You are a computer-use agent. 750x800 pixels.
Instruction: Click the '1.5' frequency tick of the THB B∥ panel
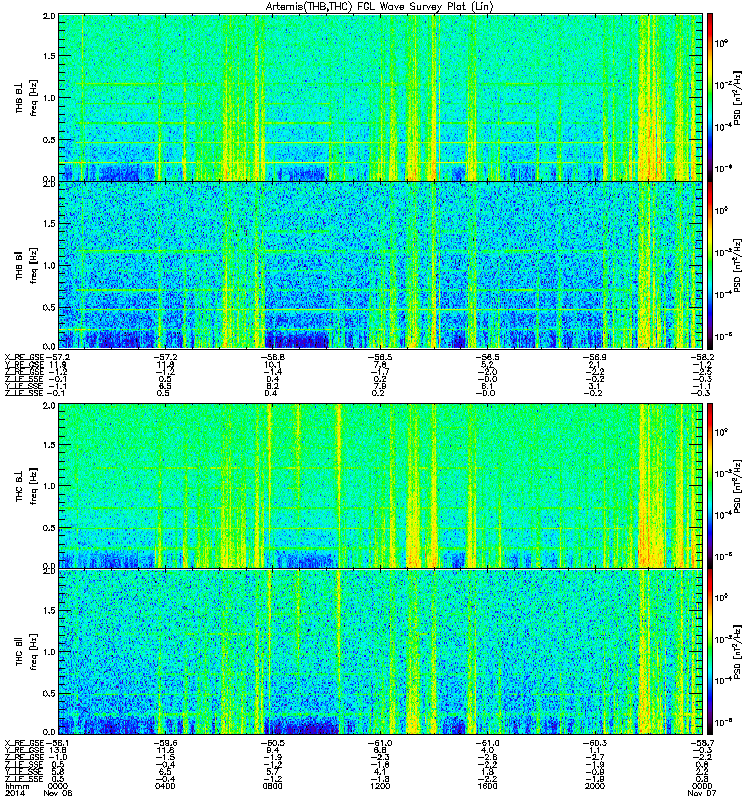pyautogui.click(x=49, y=223)
